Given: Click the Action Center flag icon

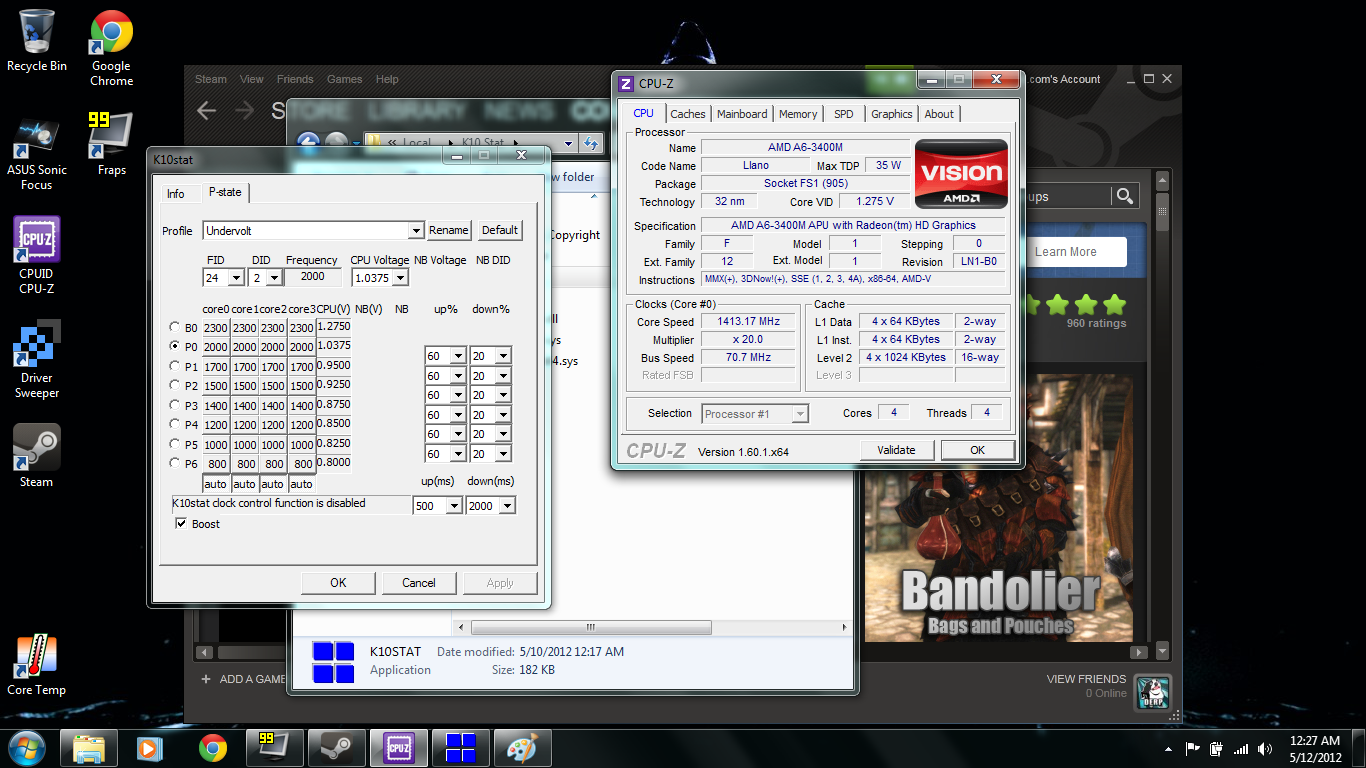Looking at the screenshot, I should click(1193, 748).
